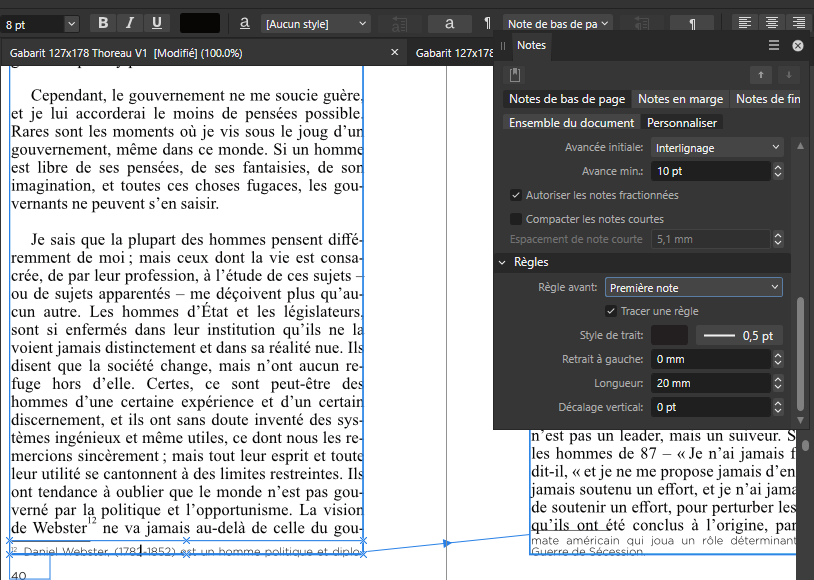Click the 'Retrait à gauche' stepper
This screenshot has height=580, width=814.
pyautogui.click(x=778, y=359)
